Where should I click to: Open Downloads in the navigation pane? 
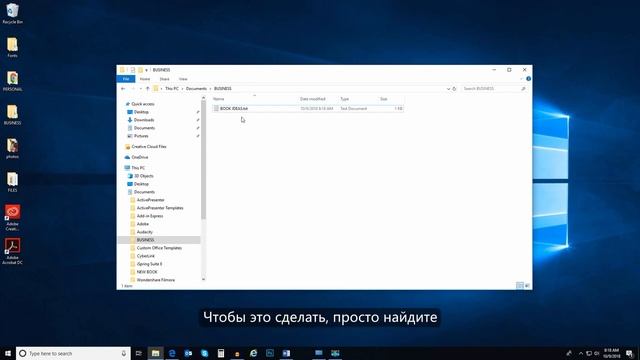(x=144, y=120)
